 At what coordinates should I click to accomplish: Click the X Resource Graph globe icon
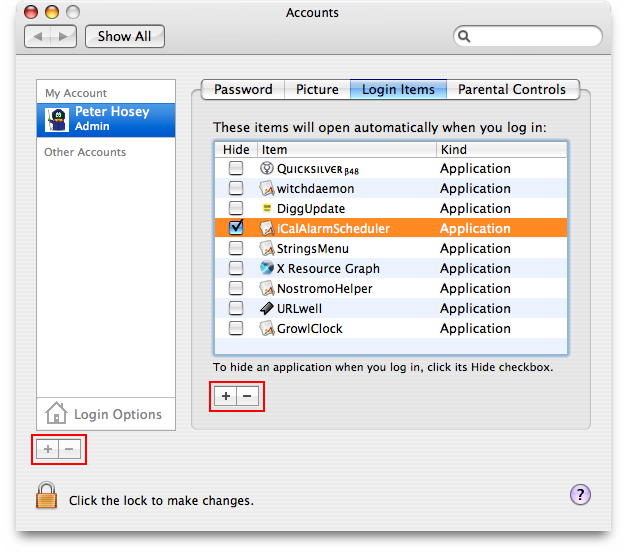[x=267, y=268]
